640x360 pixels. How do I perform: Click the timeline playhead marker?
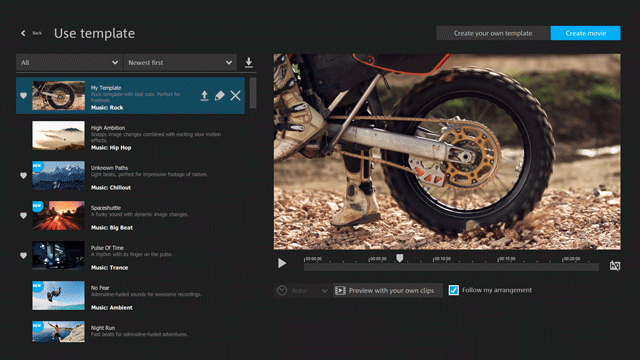(x=400, y=258)
